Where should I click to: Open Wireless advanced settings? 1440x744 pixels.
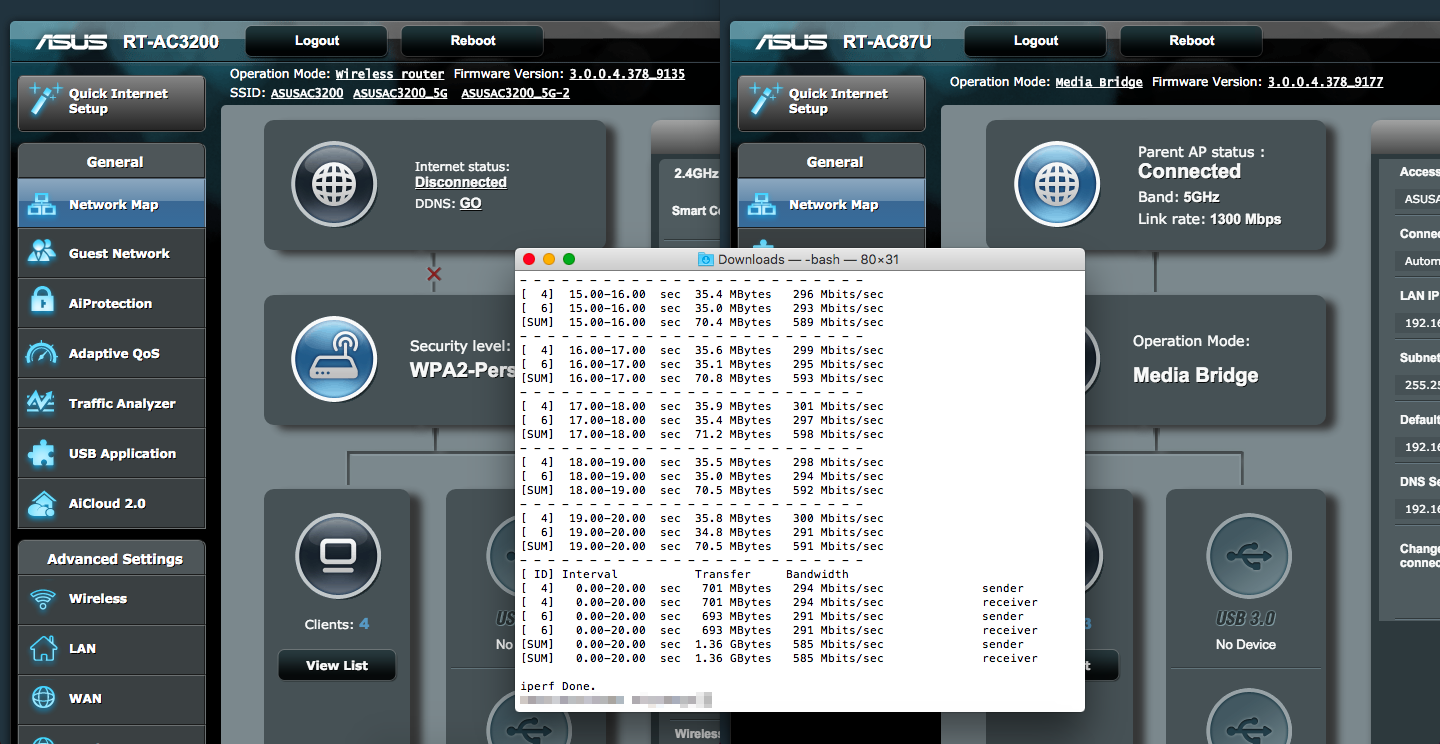click(98, 599)
